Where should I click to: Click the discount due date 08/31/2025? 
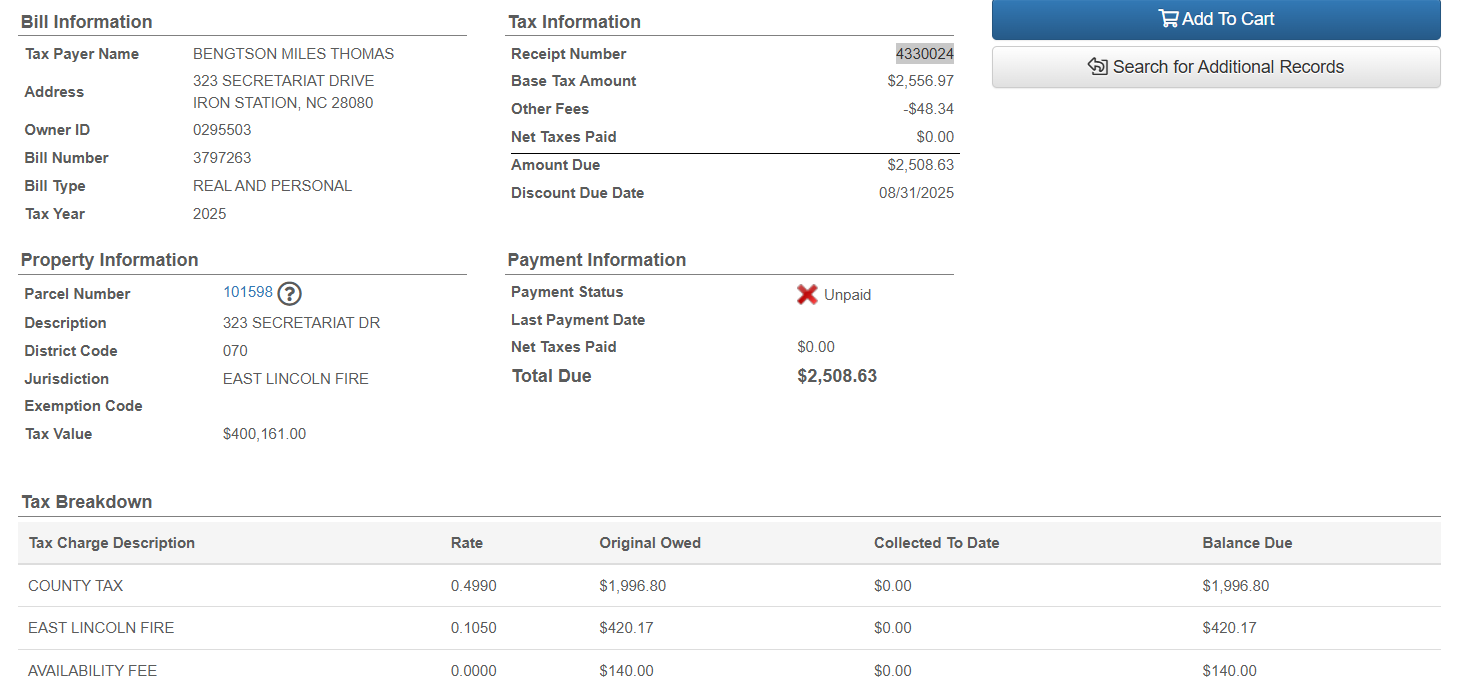point(916,193)
